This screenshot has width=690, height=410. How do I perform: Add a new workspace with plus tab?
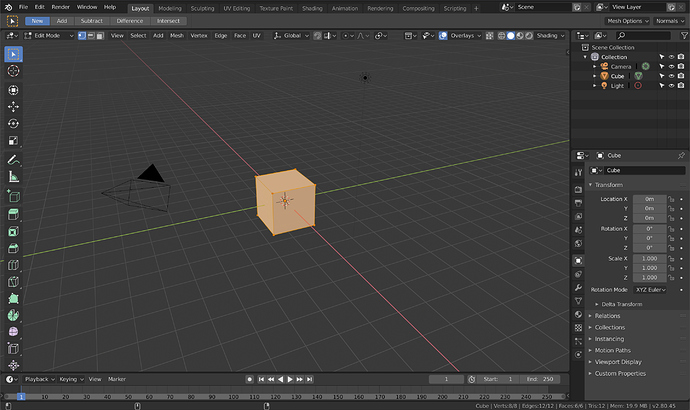[476, 8]
